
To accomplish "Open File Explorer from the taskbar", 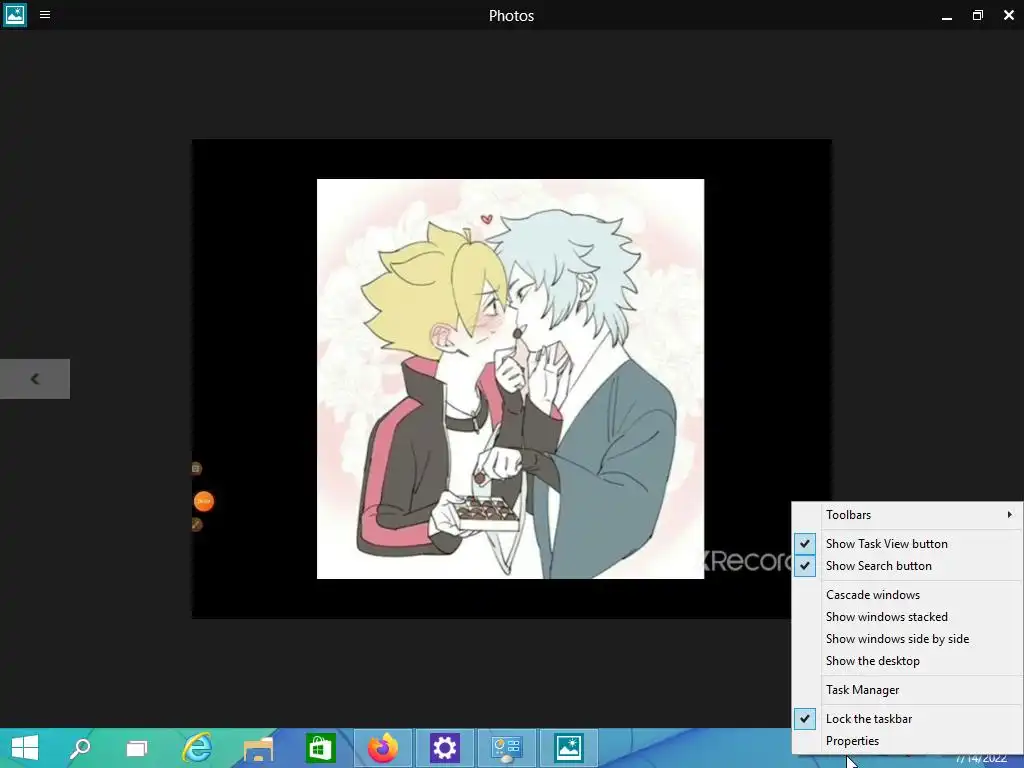I will click(x=259, y=749).
